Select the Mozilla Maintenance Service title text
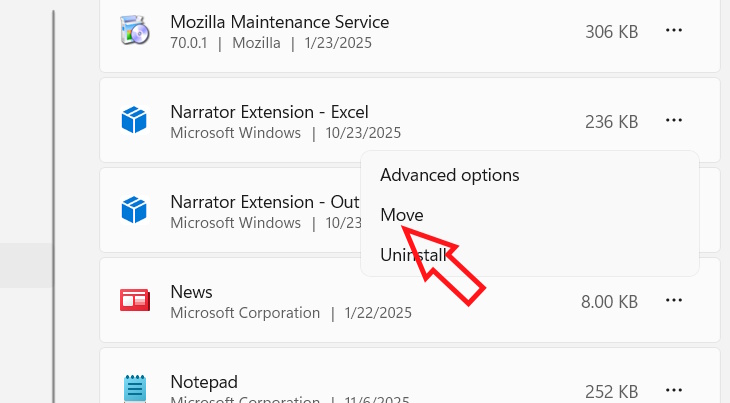Viewport: 730px width, 403px height. pyautogui.click(x=279, y=21)
